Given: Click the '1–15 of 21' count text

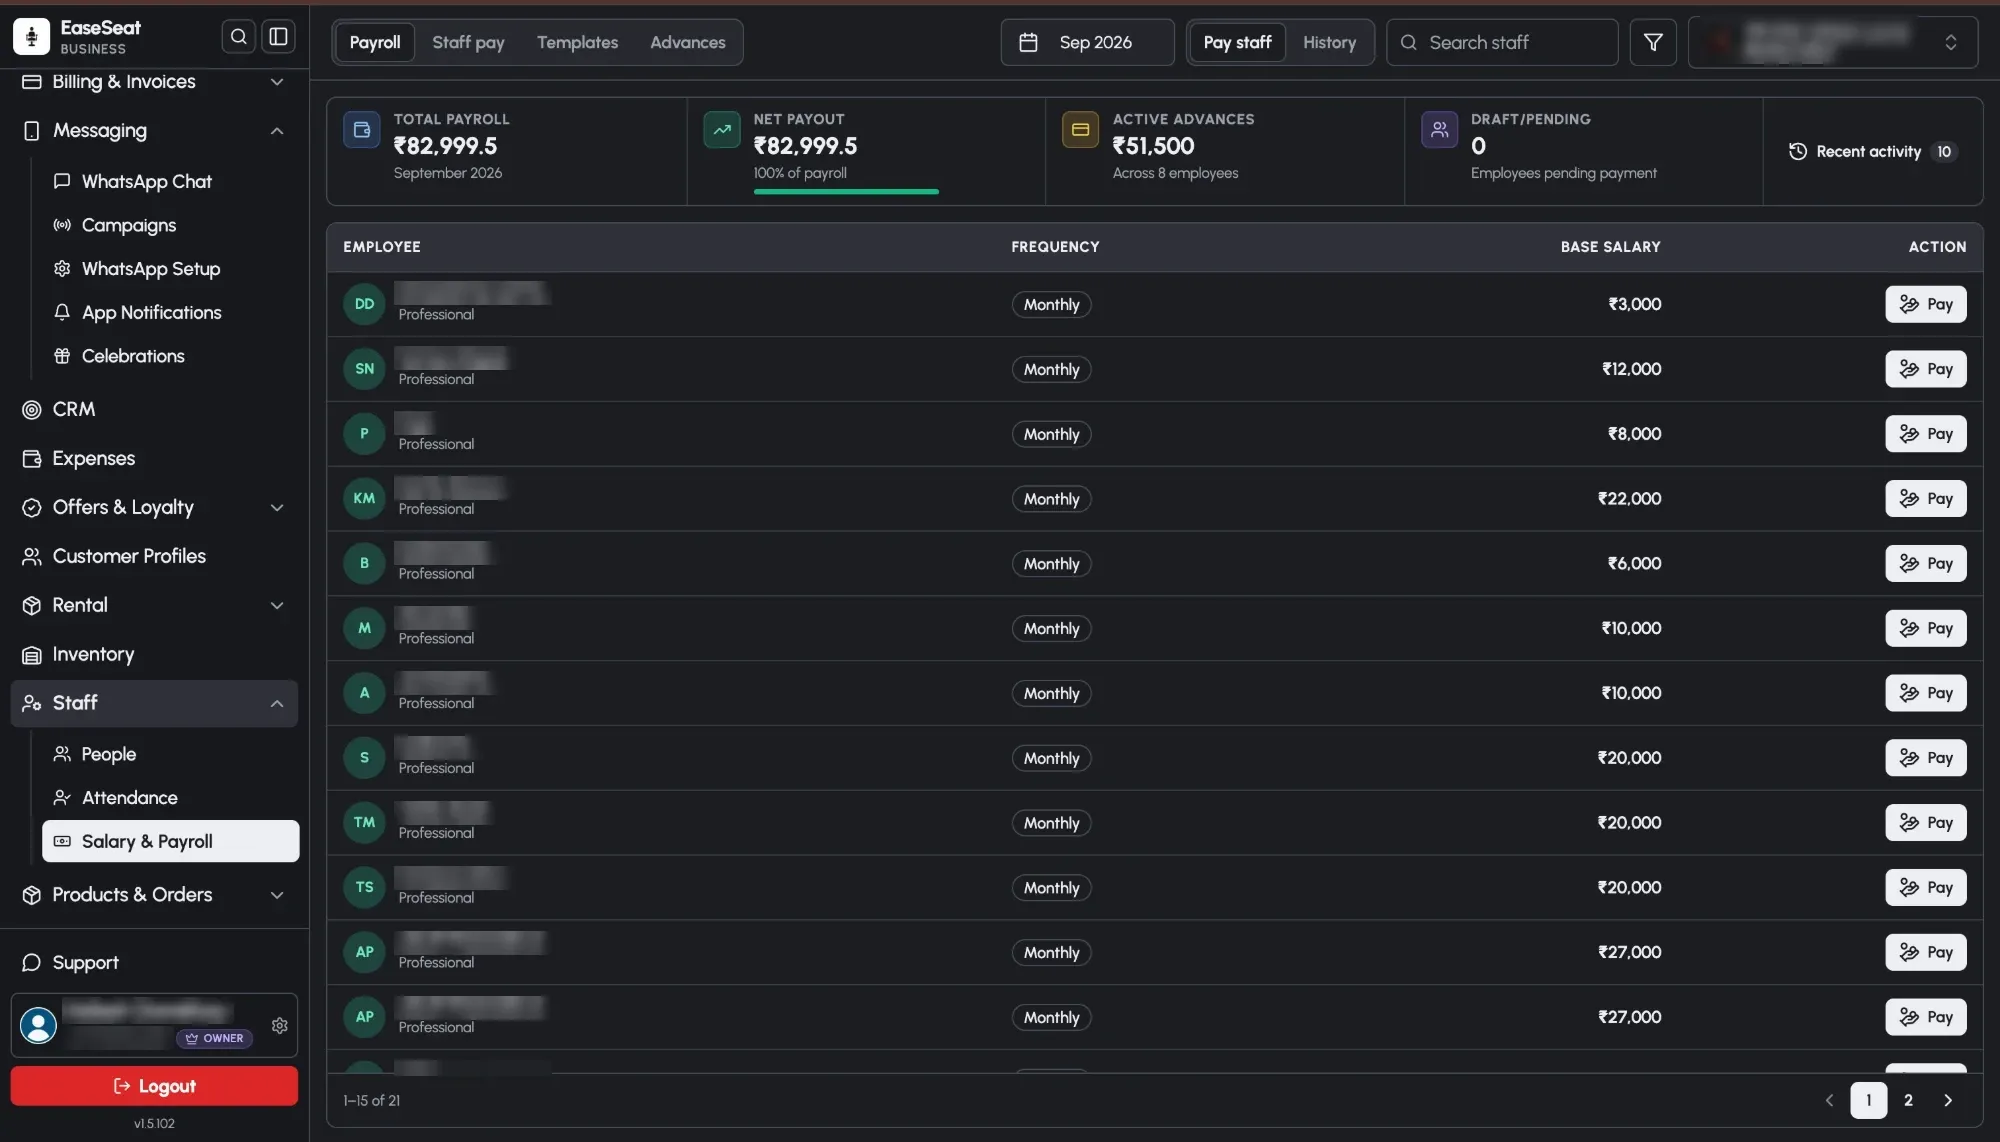Looking at the screenshot, I should pos(371,1100).
